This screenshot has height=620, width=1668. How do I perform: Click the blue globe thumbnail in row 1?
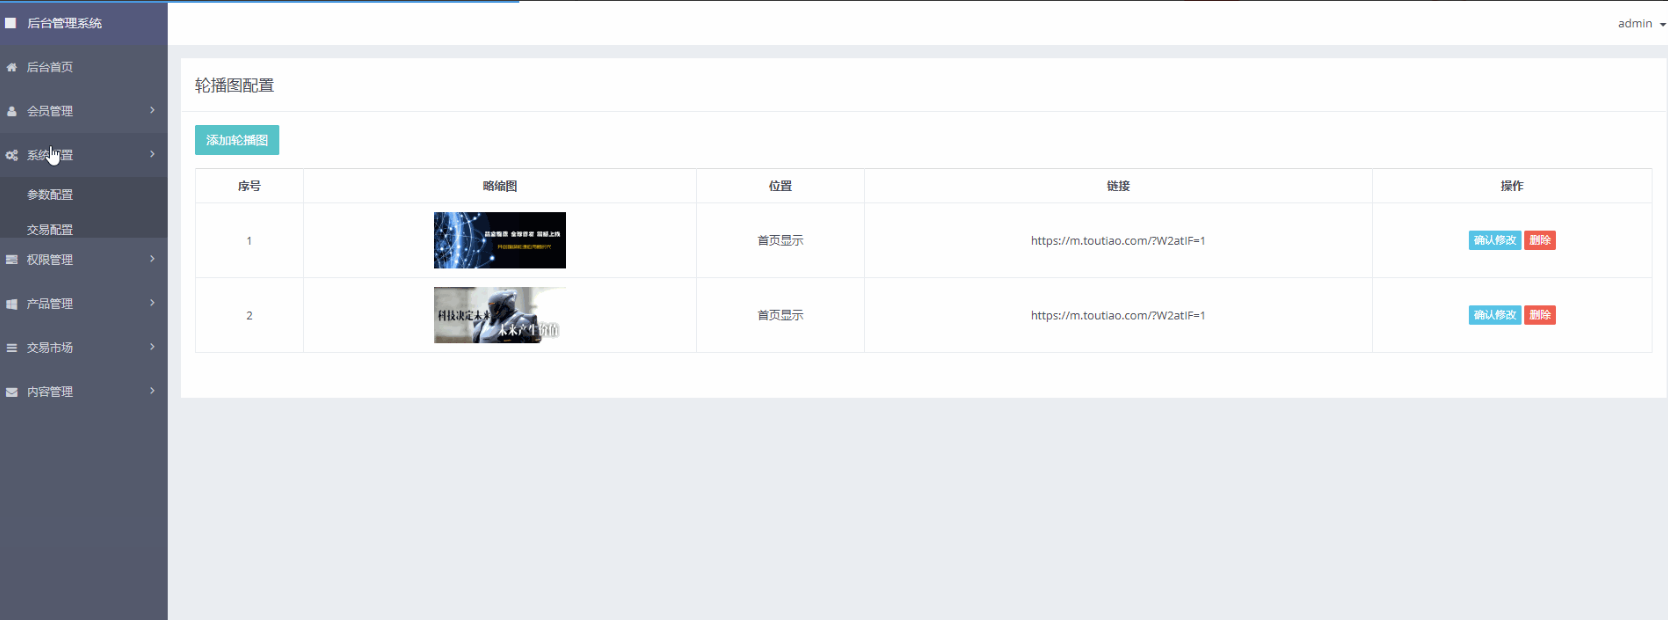click(x=500, y=240)
